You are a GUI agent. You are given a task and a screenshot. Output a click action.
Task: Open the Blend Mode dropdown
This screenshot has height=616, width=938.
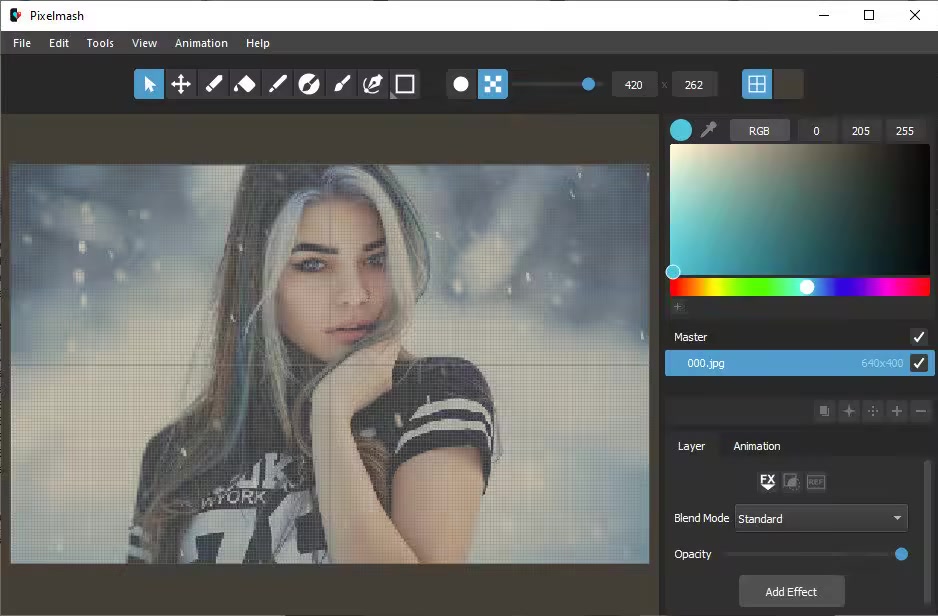(x=821, y=519)
